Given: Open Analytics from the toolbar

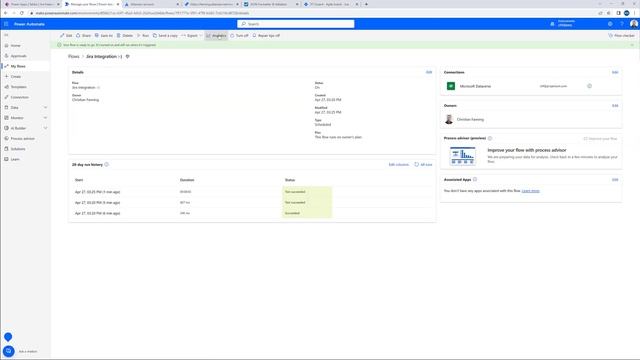Looking at the screenshot, I should click(216, 36).
